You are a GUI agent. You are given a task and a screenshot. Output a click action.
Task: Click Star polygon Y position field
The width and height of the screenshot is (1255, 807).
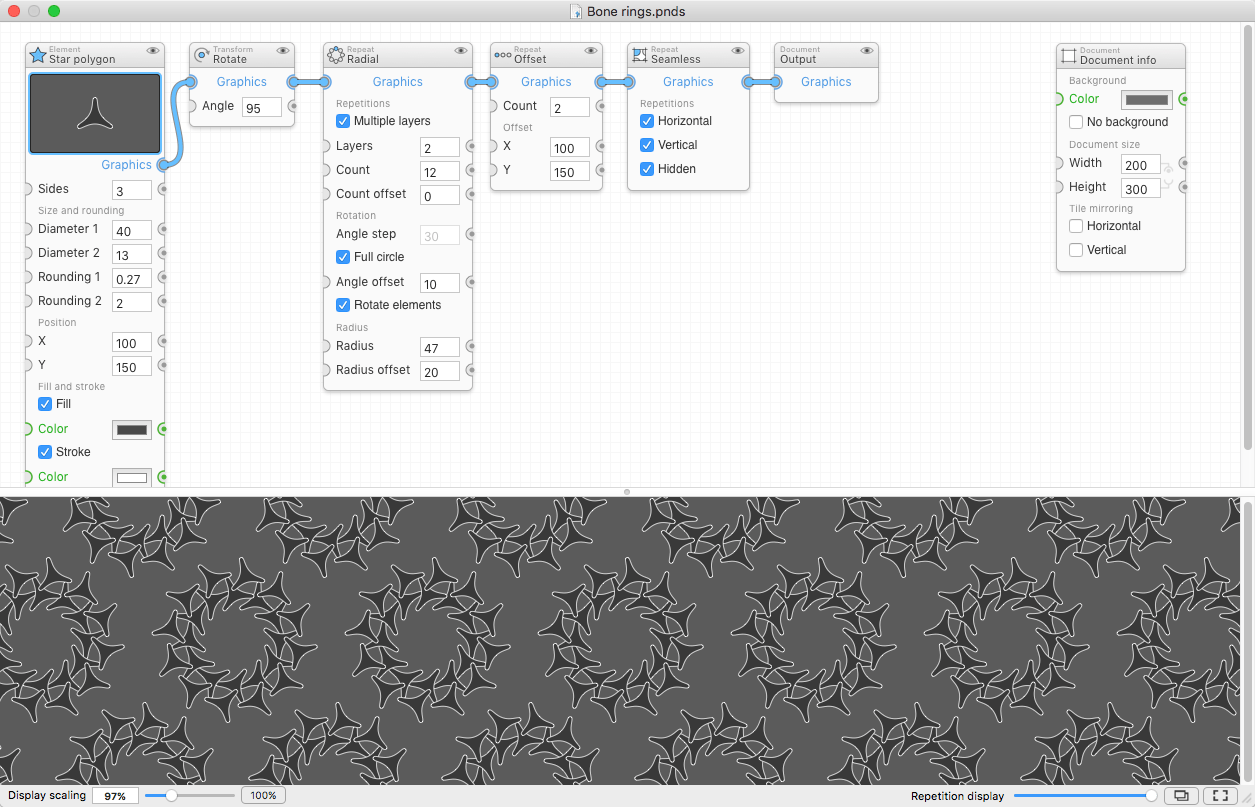tap(132, 367)
